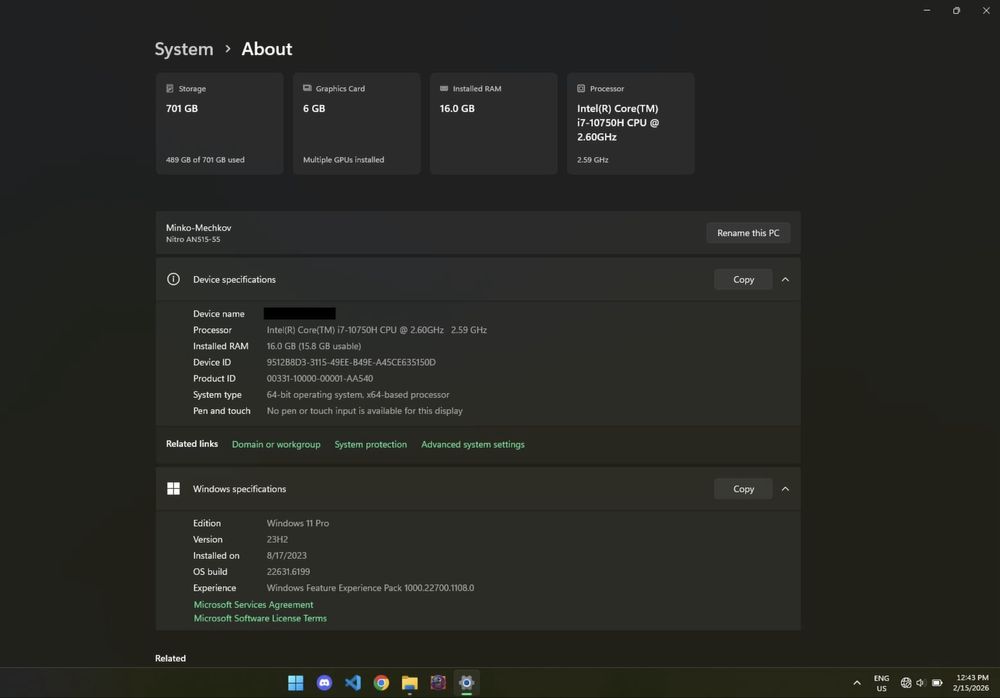Click the Processor card icon
This screenshot has height=698, width=1000.
tap(581, 88)
